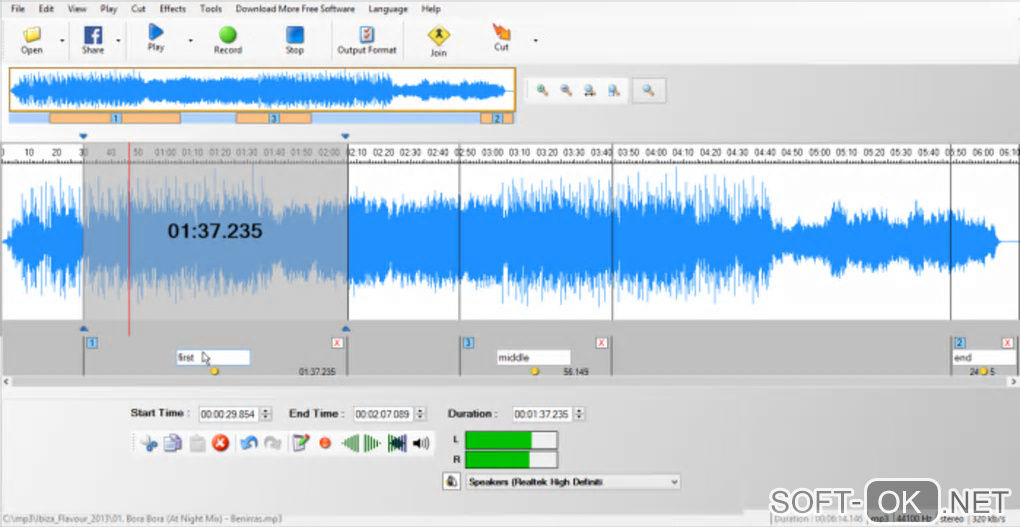Viewport: 1020px width, 527px height.
Task: Click the 'first' segment name field
Action: point(213,357)
